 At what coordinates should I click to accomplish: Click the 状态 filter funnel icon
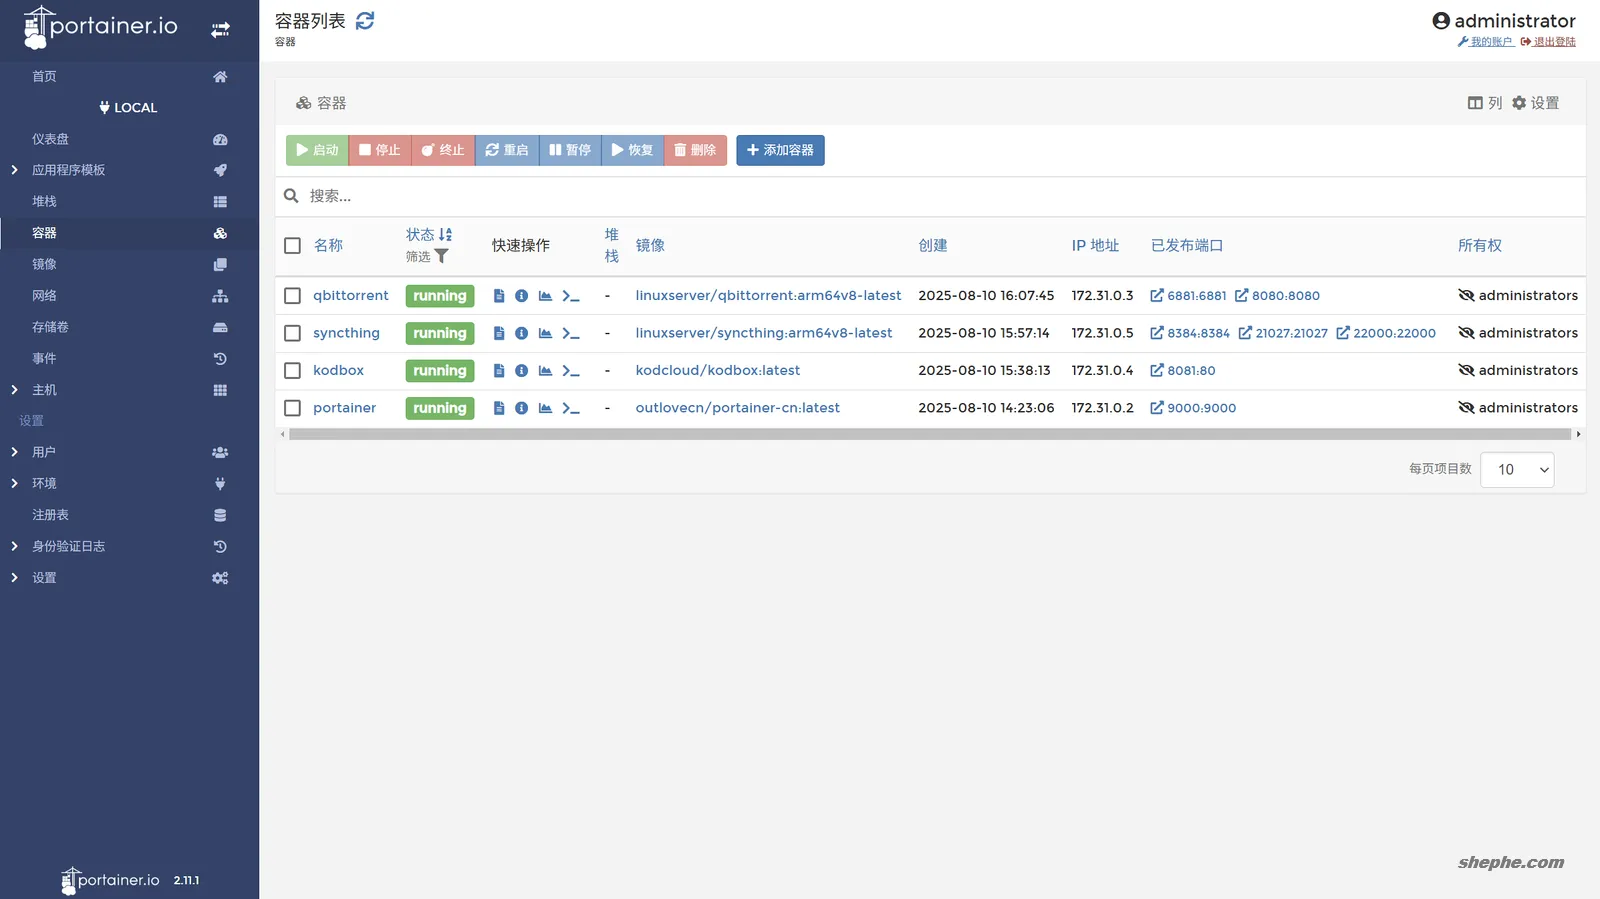[441, 257]
